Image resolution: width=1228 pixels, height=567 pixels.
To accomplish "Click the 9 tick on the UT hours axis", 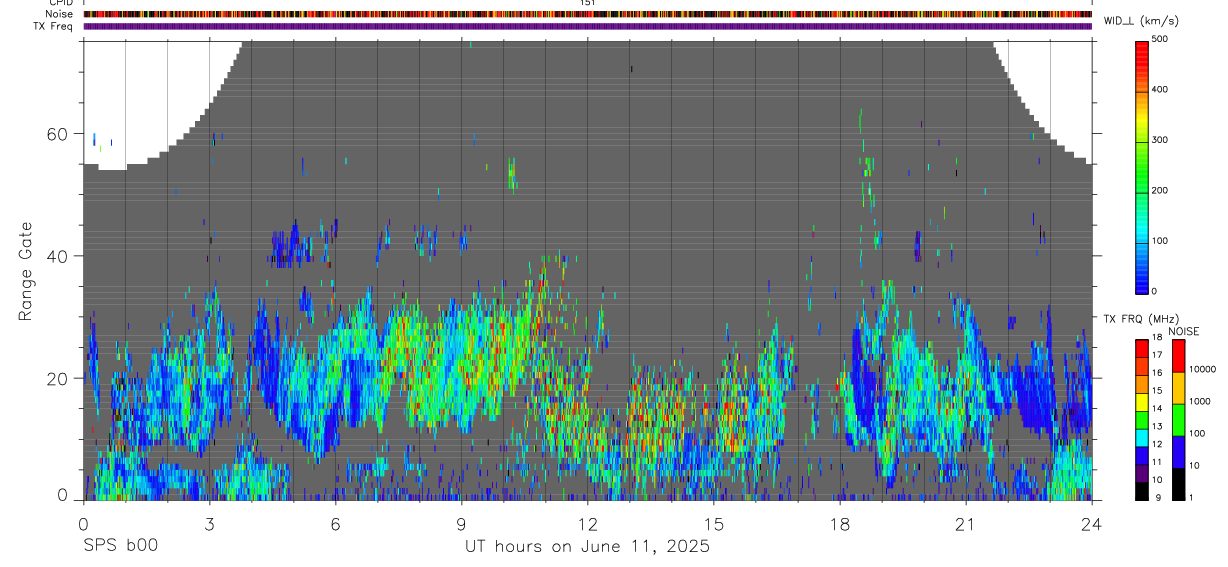I will click(461, 524).
